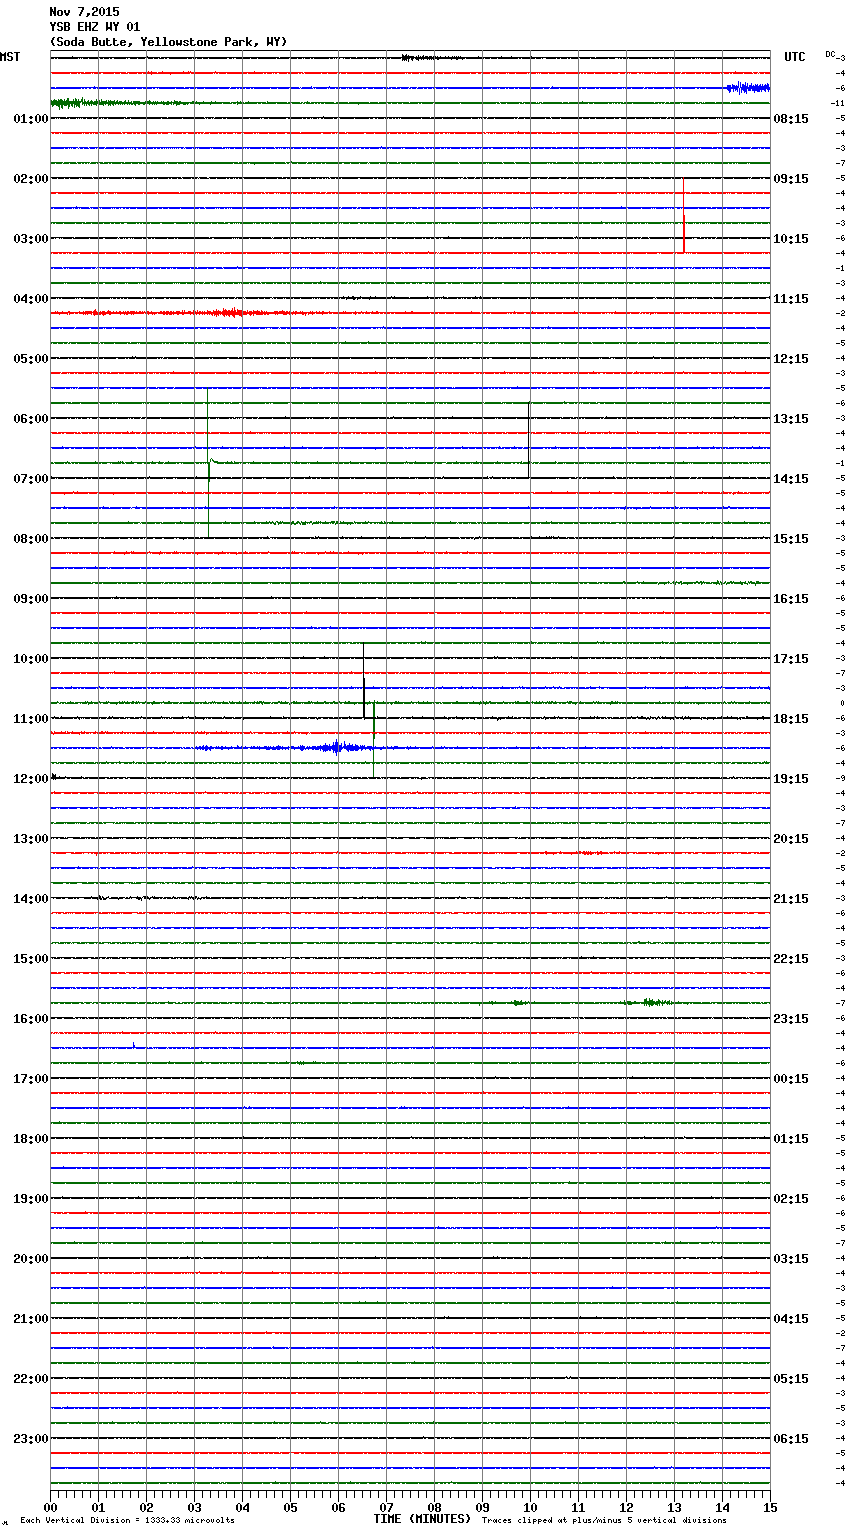850x1534 pixels.
Task: Select the 23:00 MST time label
Action: [31, 1439]
